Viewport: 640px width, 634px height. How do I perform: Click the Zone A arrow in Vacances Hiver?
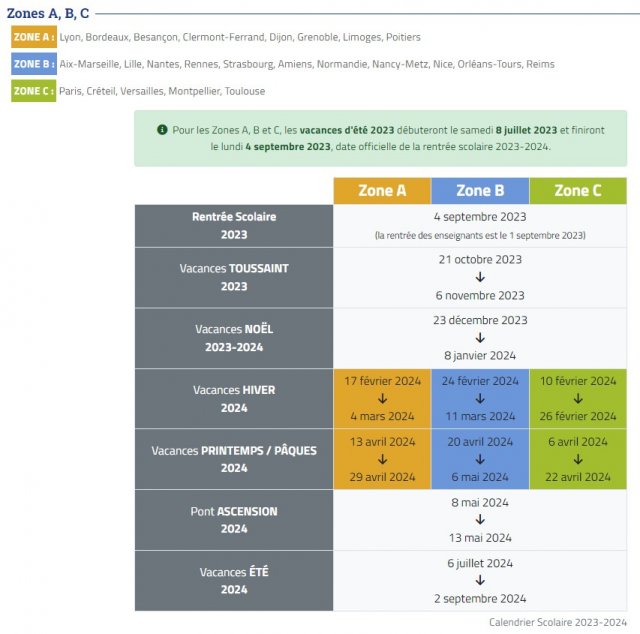pos(382,398)
